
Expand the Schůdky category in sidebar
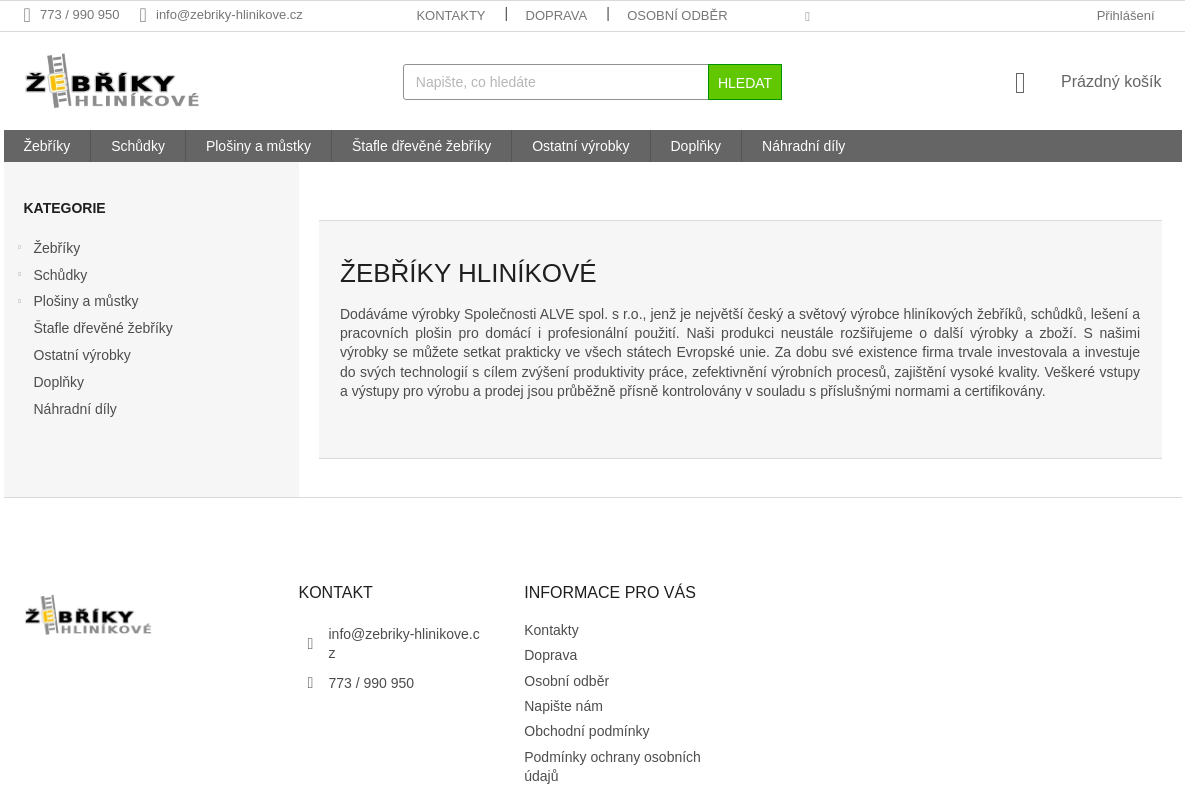click(20, 274)
